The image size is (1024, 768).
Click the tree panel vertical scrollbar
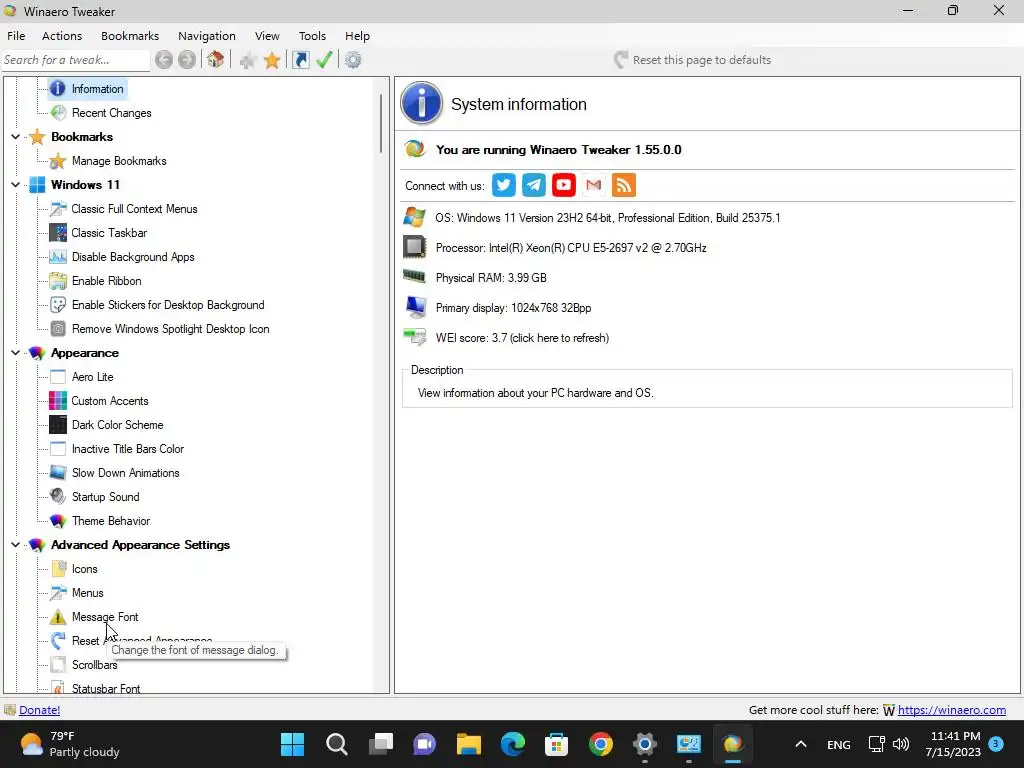pyautogui.click(x=381, y=124)
